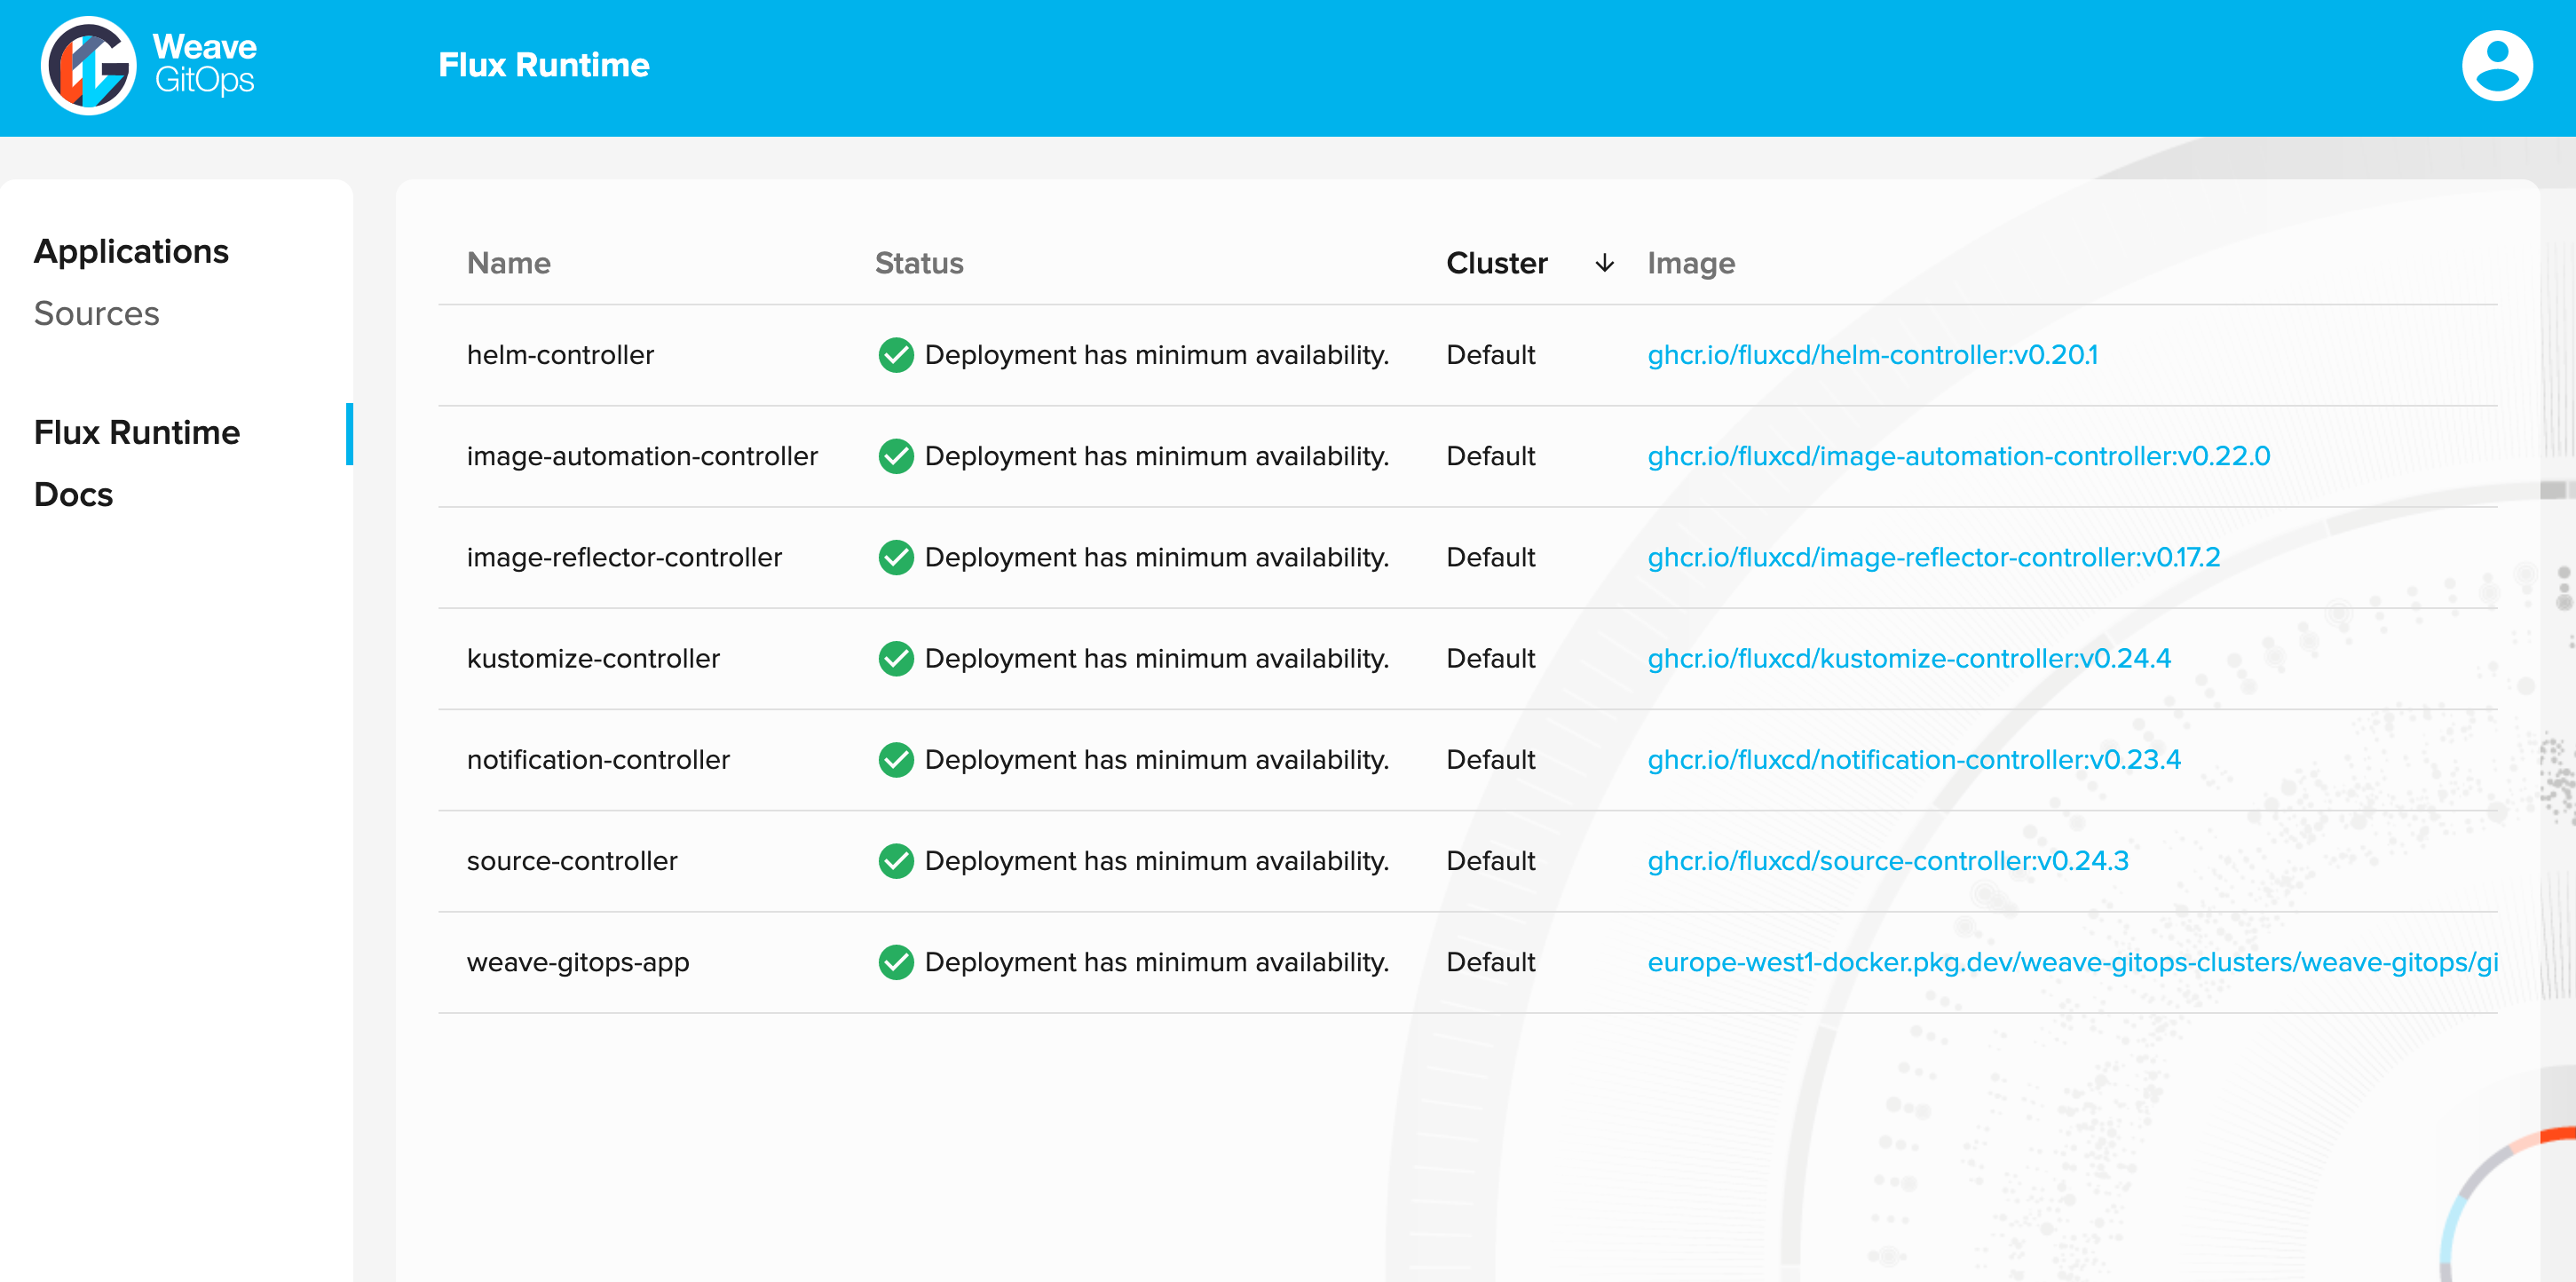Sort by the Cluster column header
The width and height of the screenshot is (2576, 1282).
[x=1496, y=263]
